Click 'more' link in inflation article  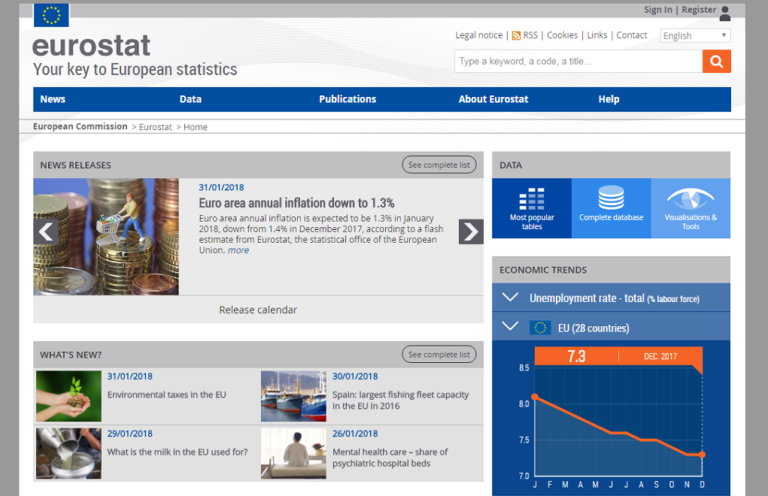(238, 250)
